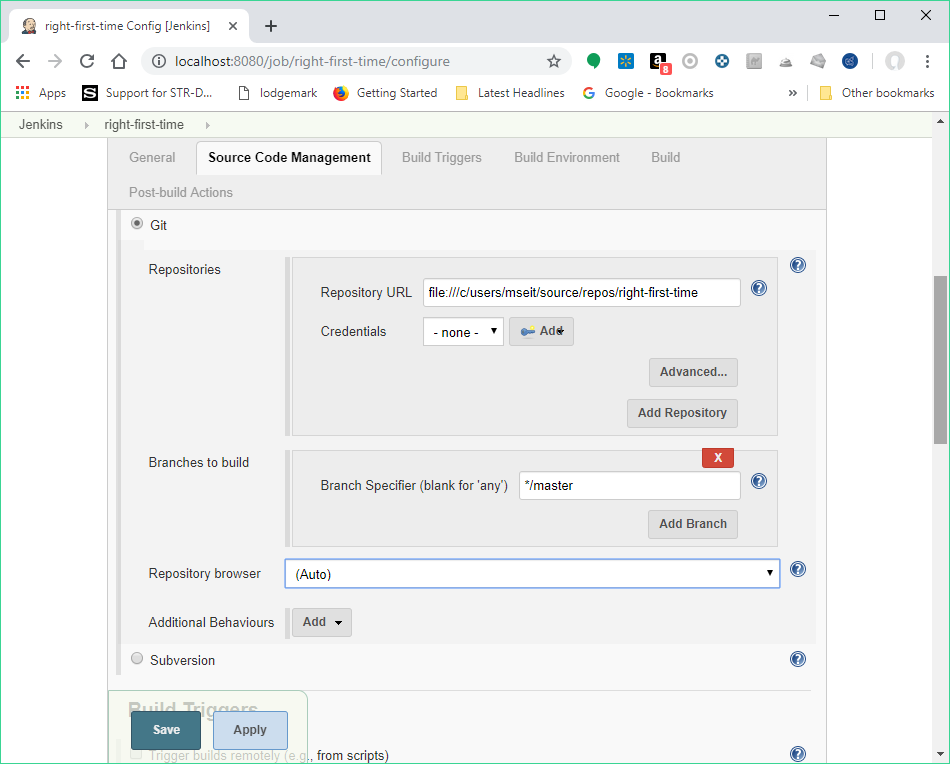950x764 pixels.
Task: Delete the branch with red X button
Action: tap(718, 458)
